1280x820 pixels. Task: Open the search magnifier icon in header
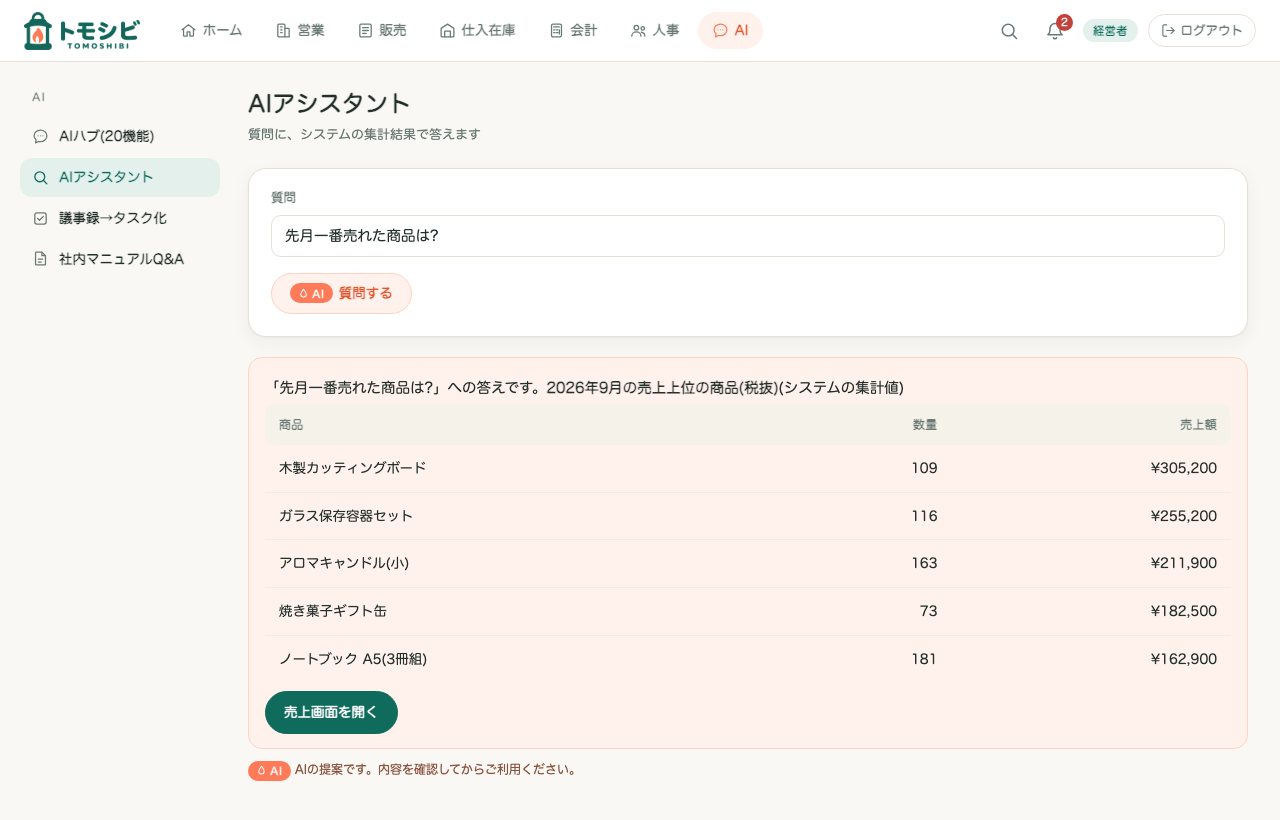click(x=1009, y=31)
